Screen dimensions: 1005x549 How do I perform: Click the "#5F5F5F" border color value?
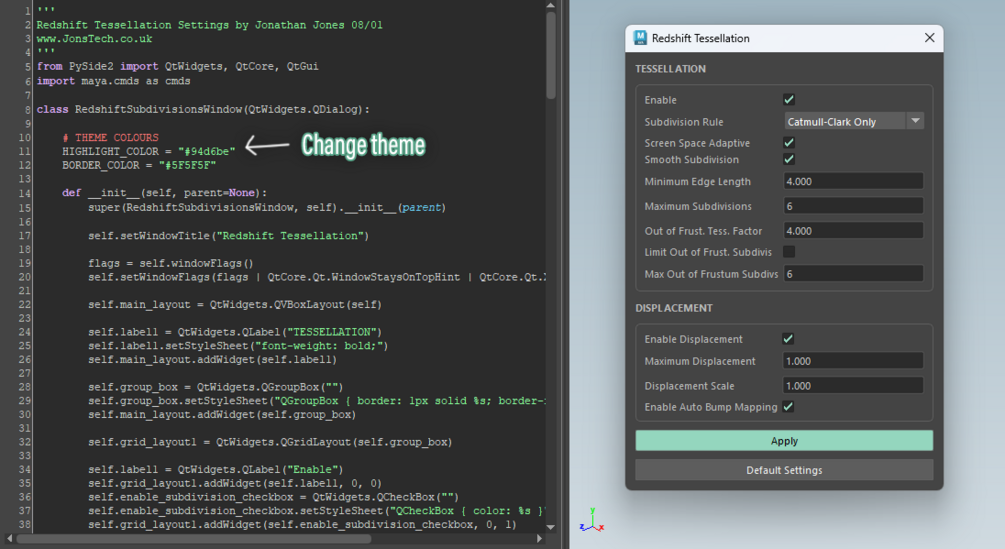point(187,165)
